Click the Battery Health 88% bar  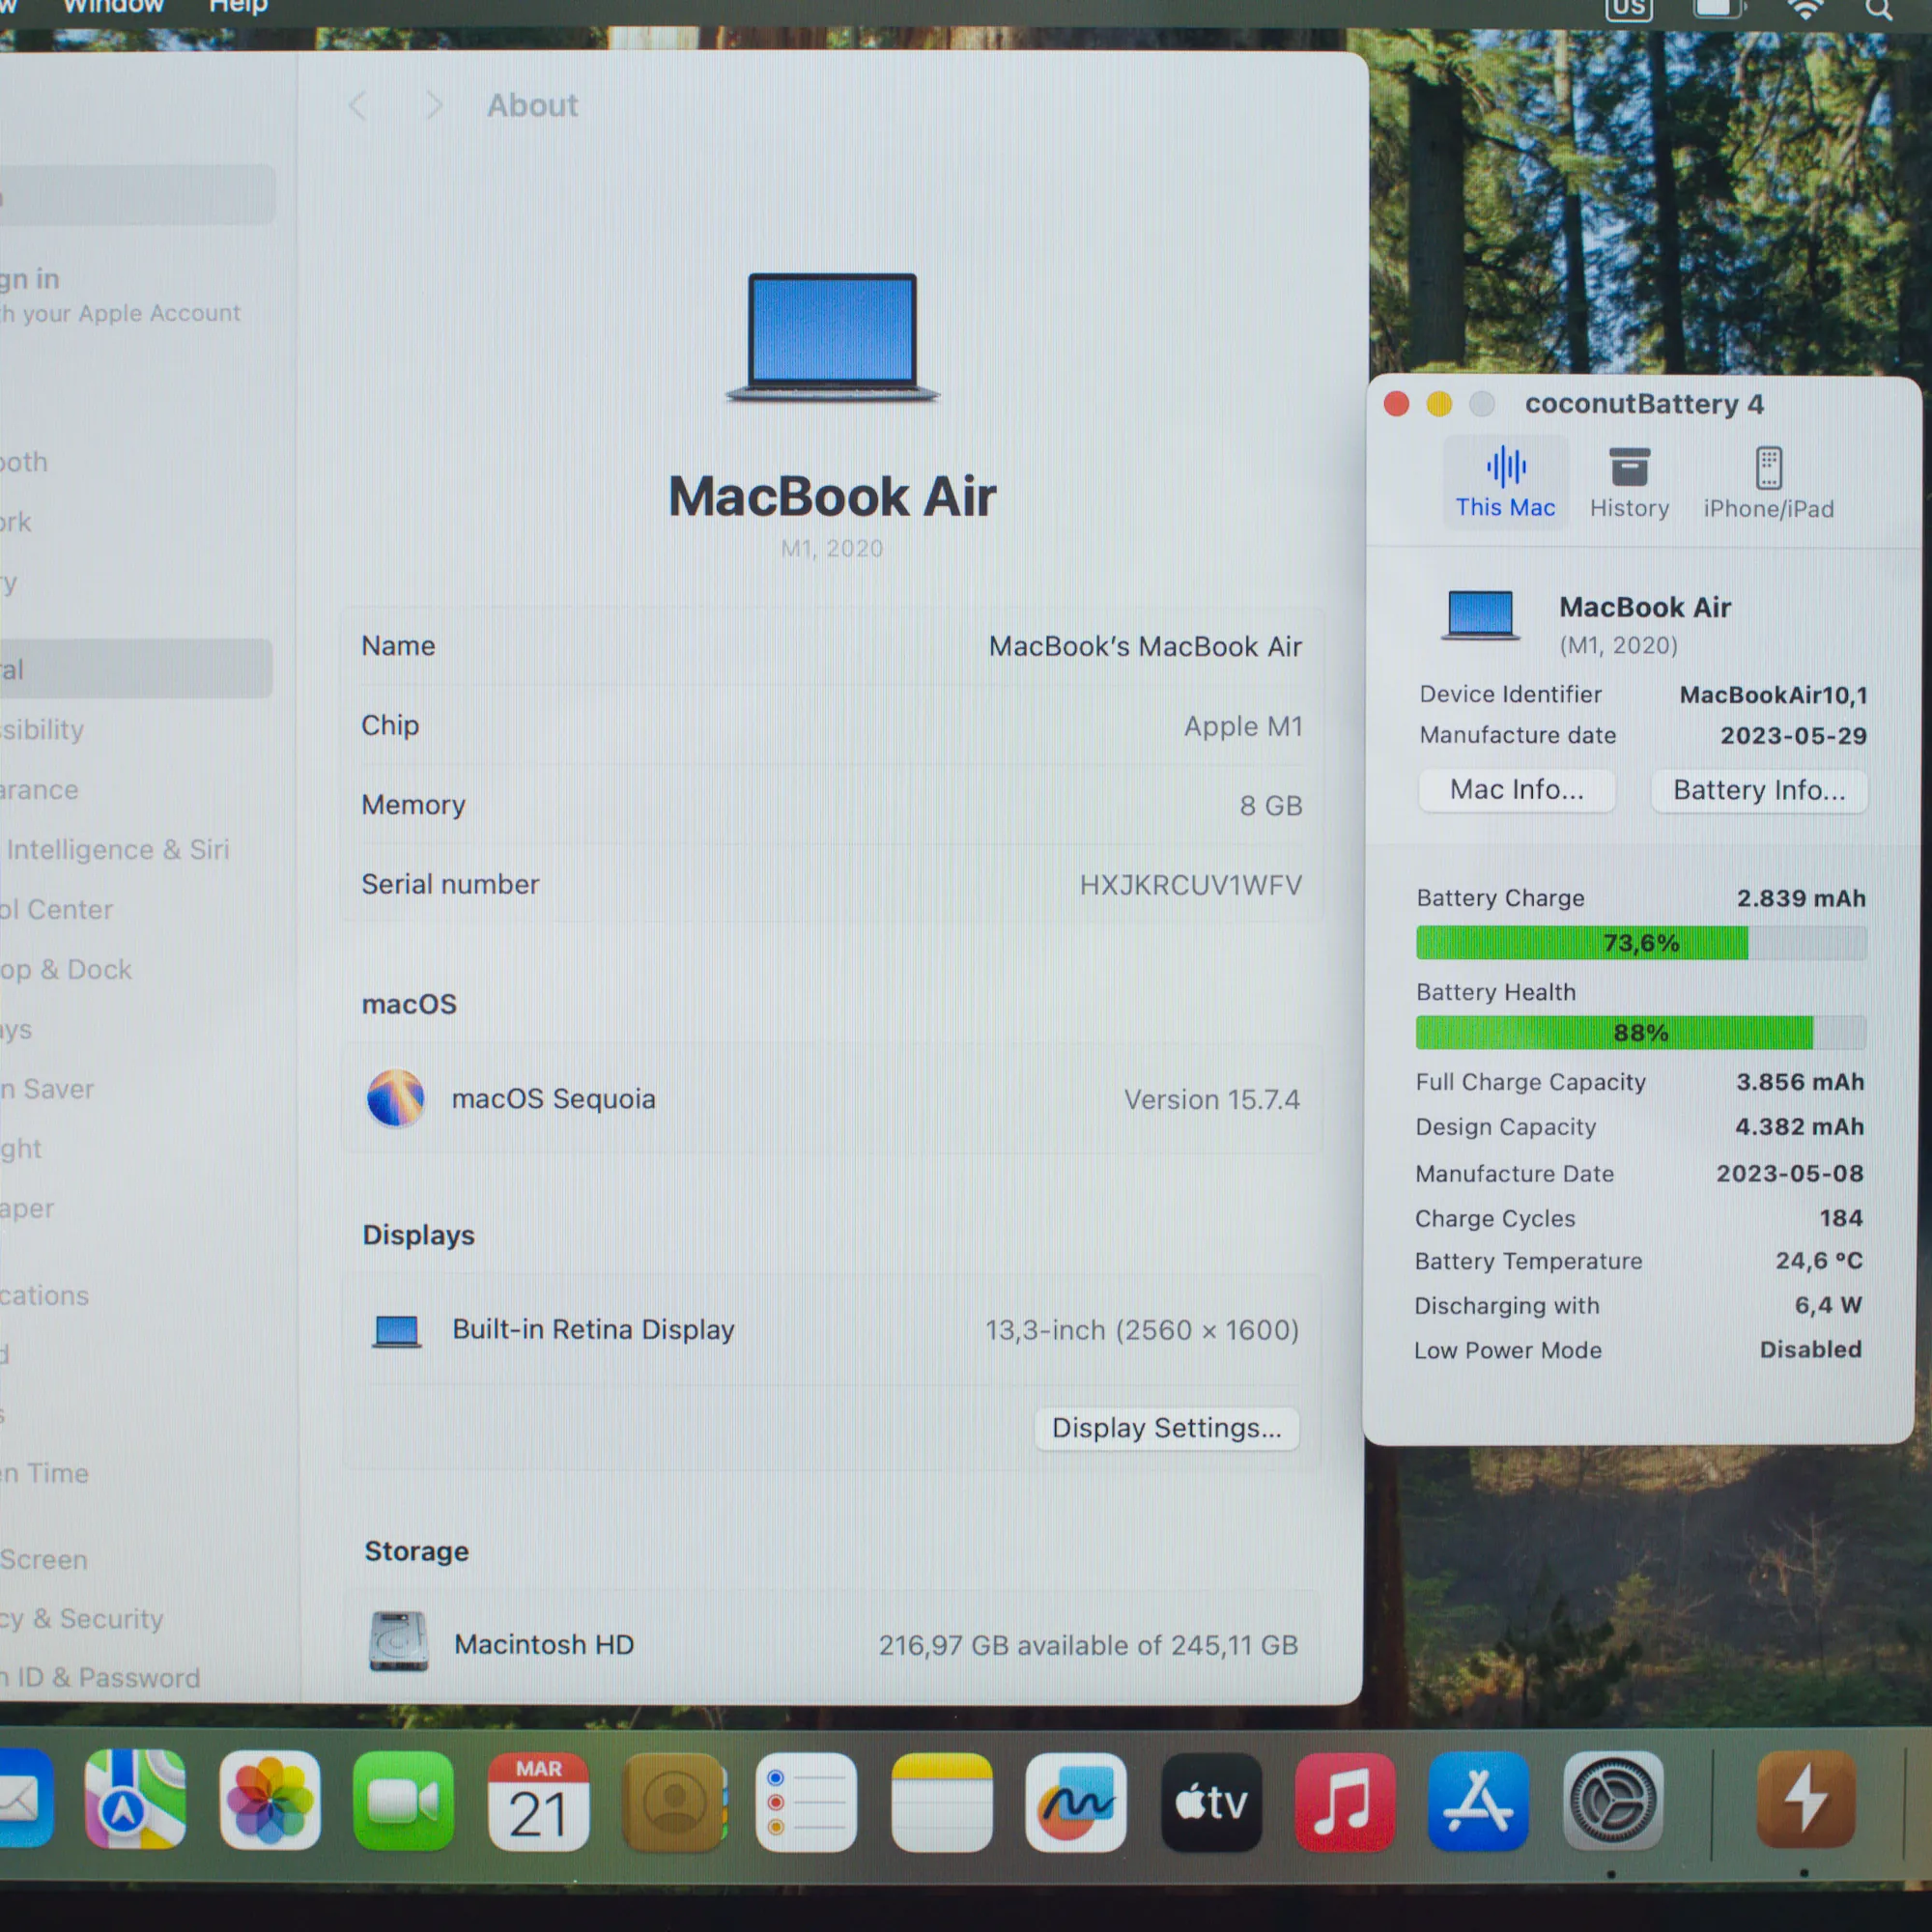(1641, 1033)
